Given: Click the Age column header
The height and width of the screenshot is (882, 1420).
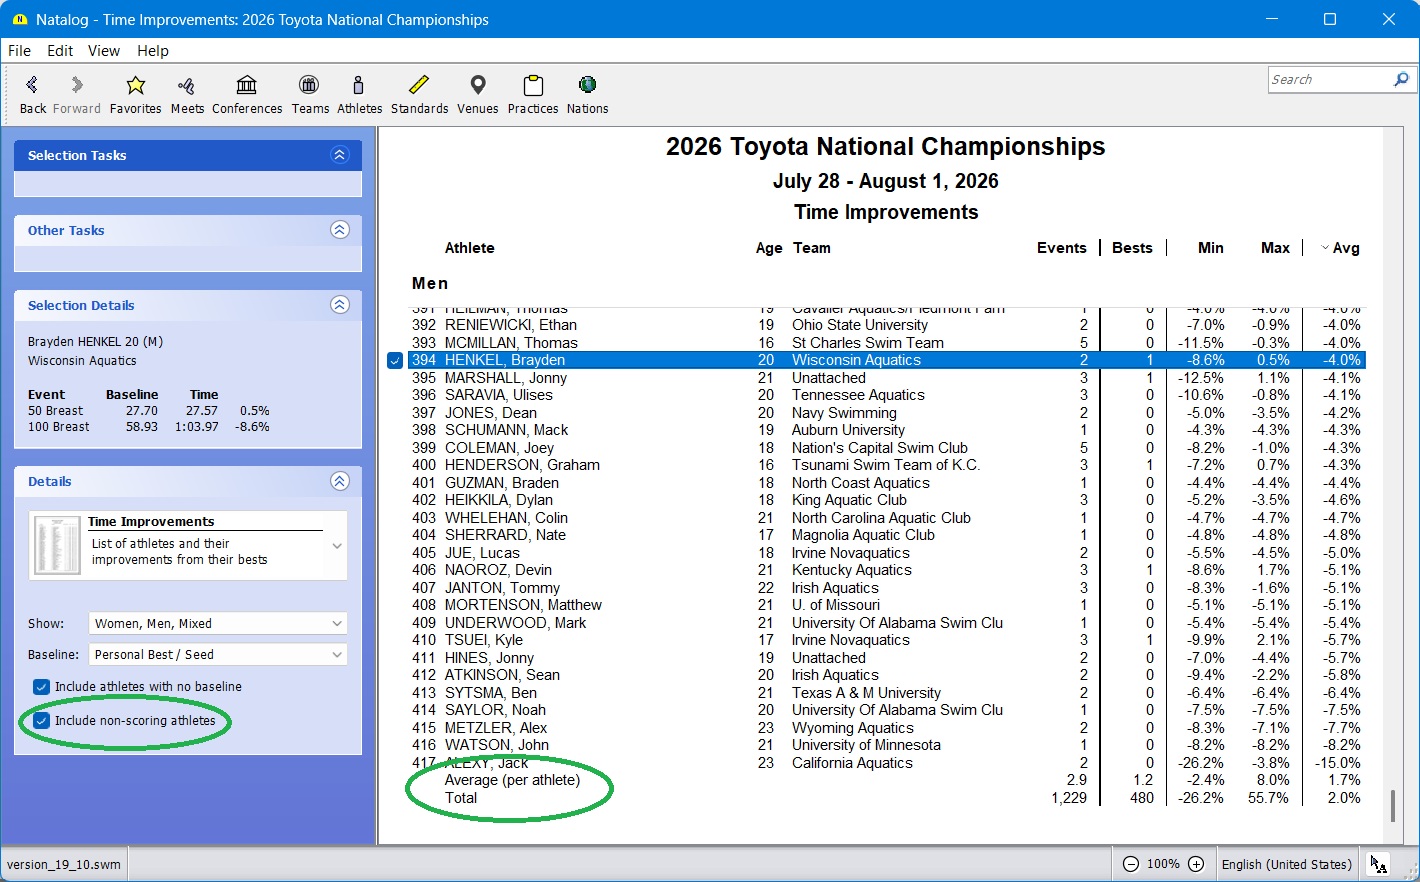Looking at the screenshot, I should click(x=769, y=248).
